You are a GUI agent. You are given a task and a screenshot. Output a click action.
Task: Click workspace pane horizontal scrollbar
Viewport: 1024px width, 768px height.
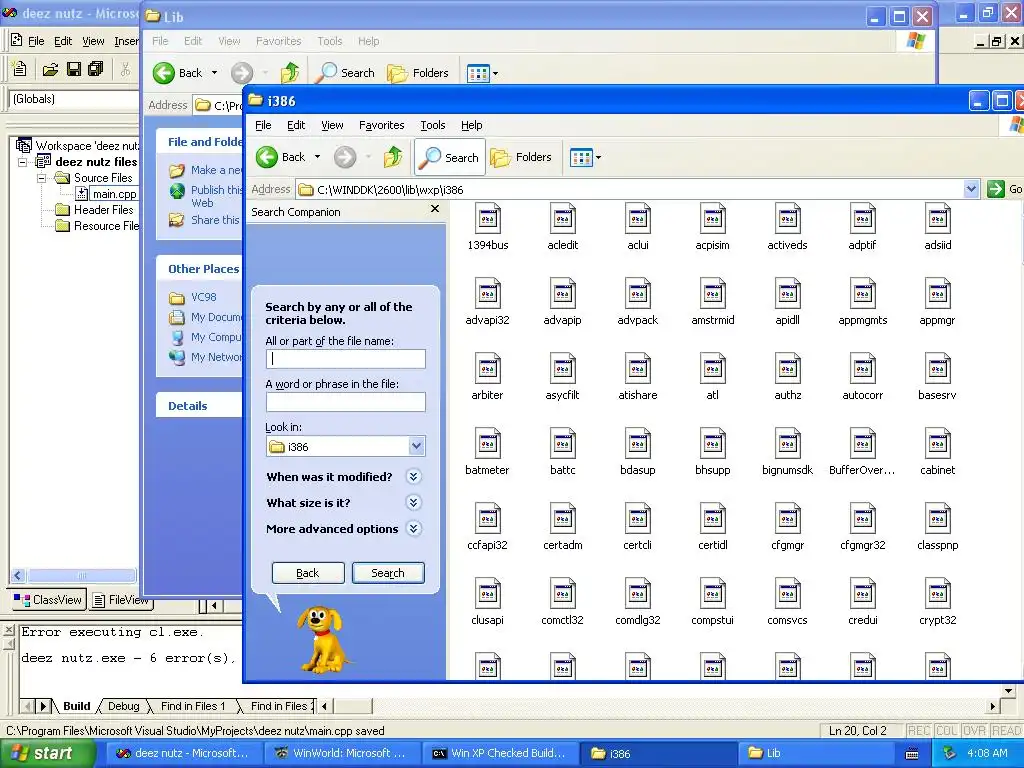[x=82, y=575]
